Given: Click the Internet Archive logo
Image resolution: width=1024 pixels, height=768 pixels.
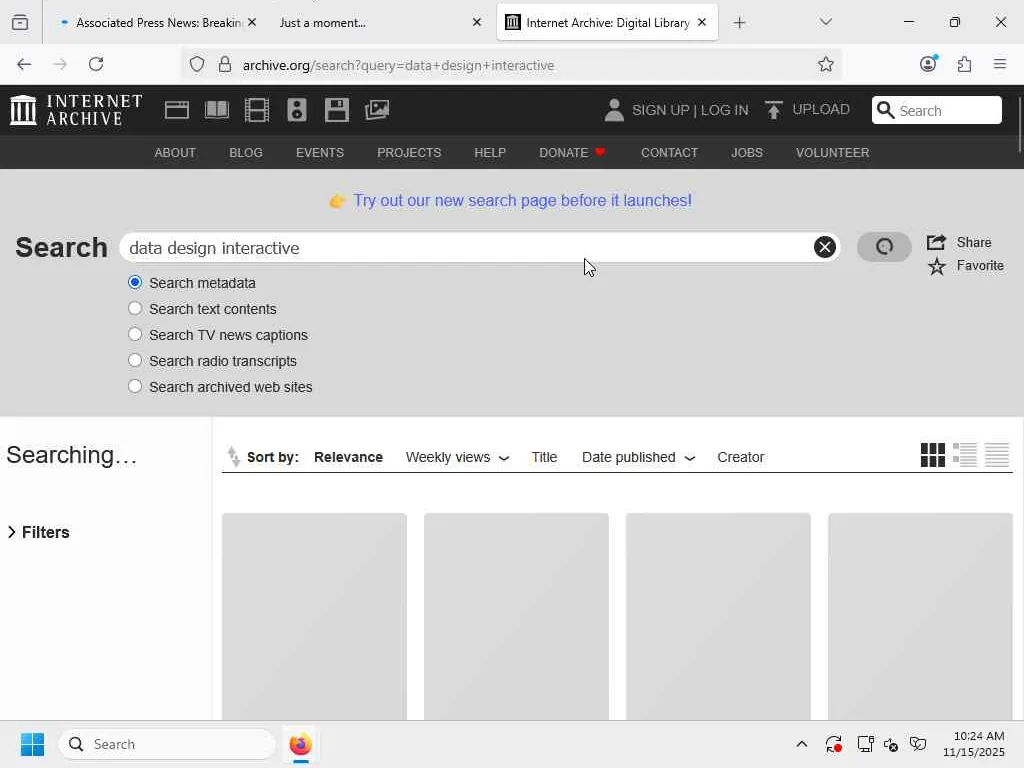Looking at the screenshot, I should 76,110.
